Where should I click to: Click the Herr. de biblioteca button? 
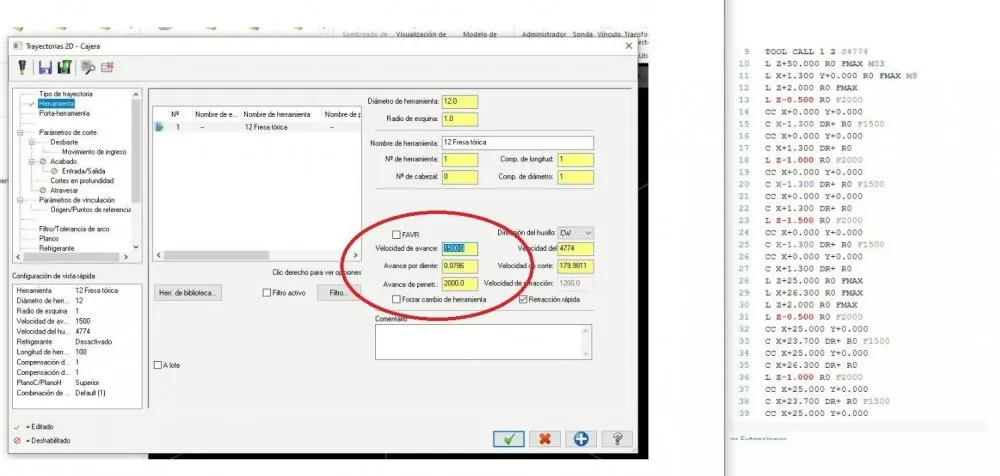click(x=188, y=293)
